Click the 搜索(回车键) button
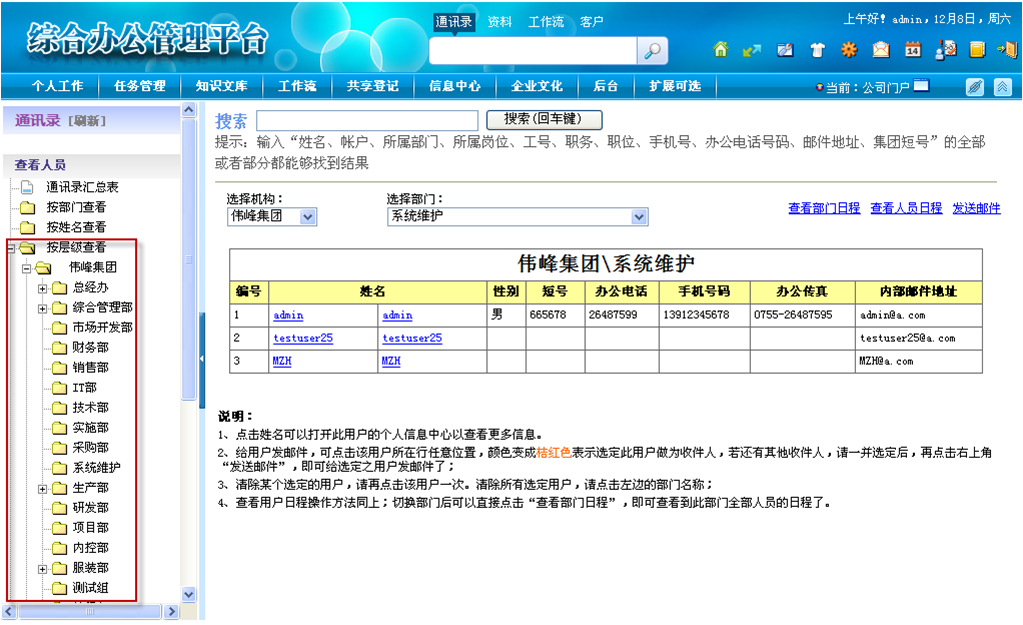Screen dimensions: 1023x625 tap(544, 119)
